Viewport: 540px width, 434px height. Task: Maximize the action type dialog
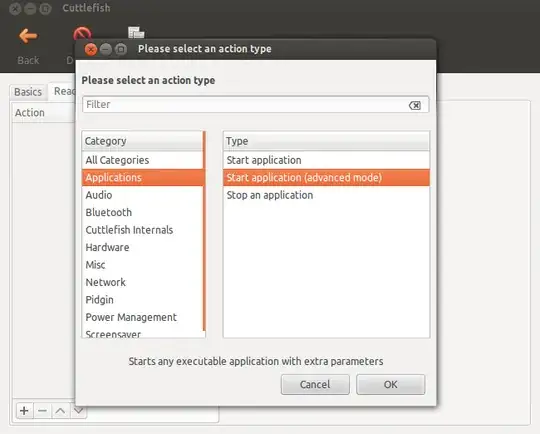point(121,50)
